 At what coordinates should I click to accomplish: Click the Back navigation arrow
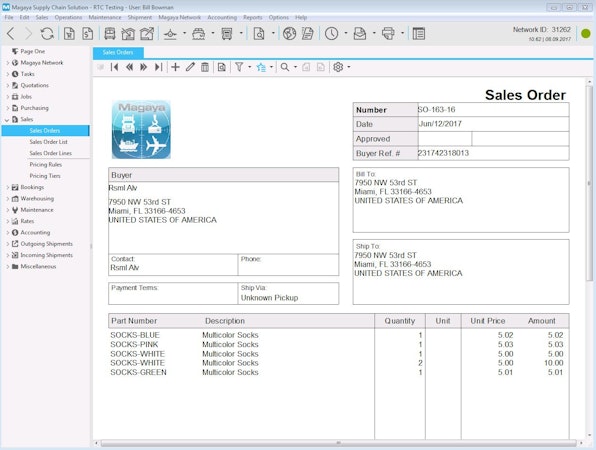click(11, 34)
